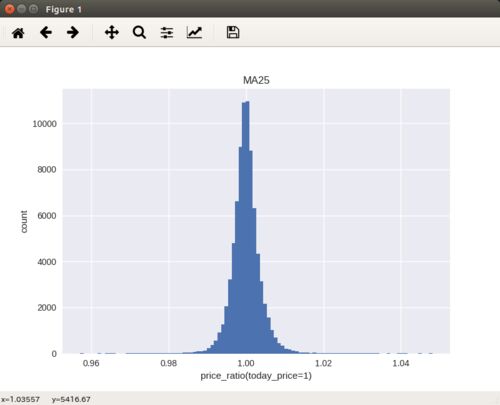Reset the plot to original home view
This screenshot has height=405, width=500.
pos(18,33)
